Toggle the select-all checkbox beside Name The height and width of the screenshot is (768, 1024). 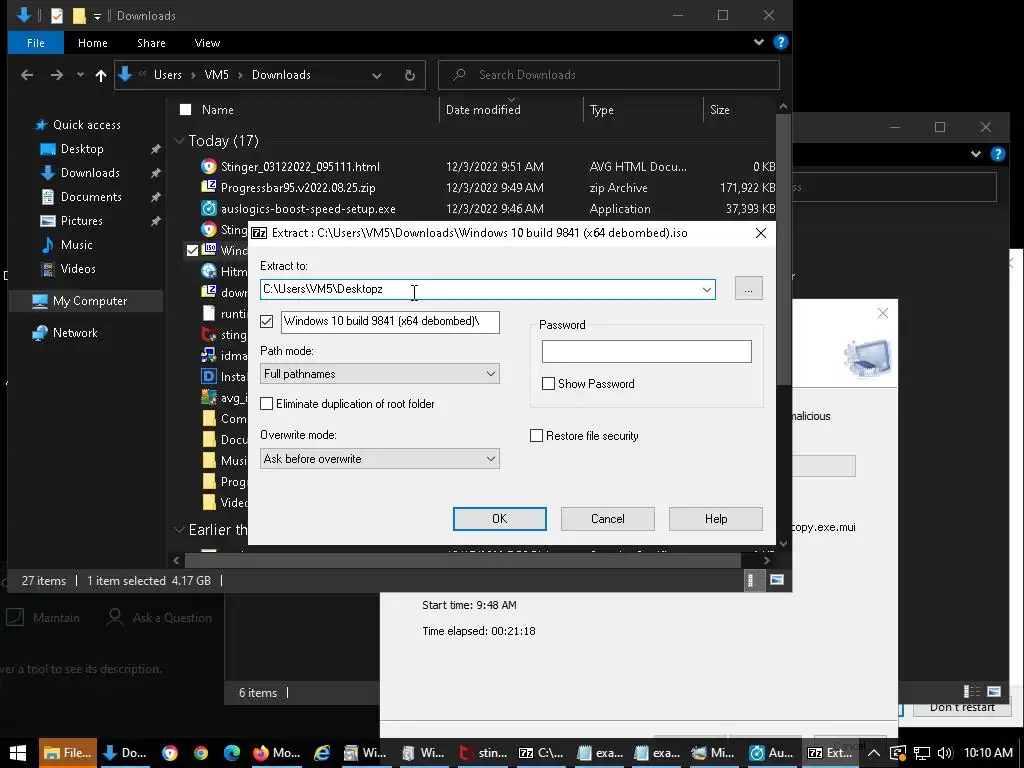(x=185, y=110)
